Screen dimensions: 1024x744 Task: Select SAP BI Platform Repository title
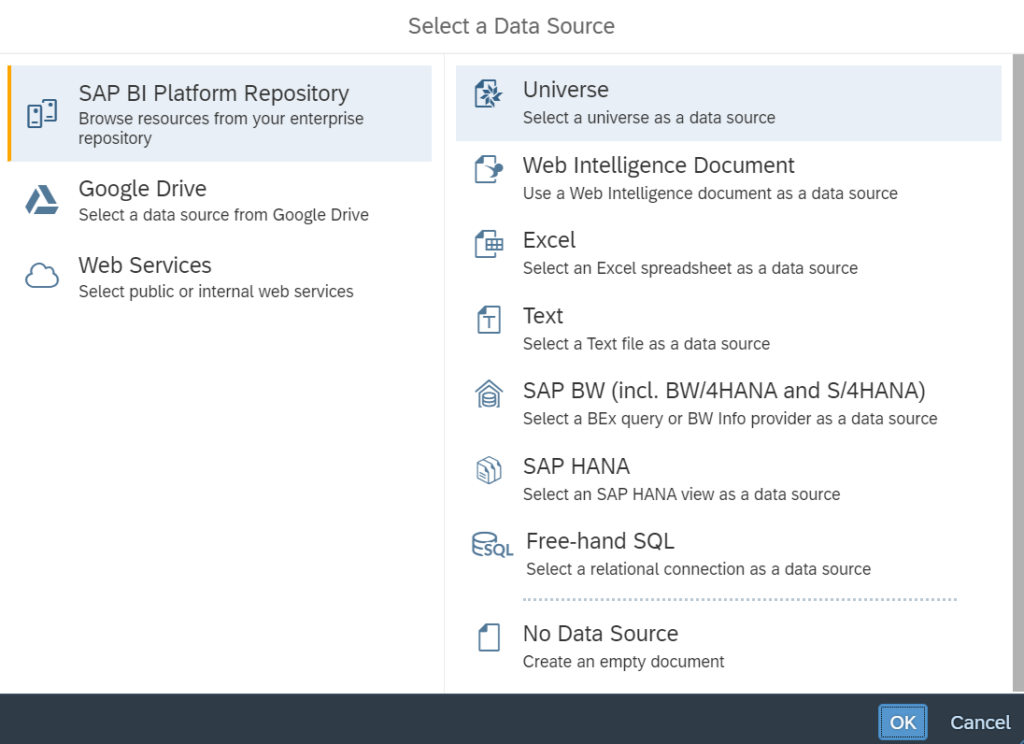click(214, 93)
